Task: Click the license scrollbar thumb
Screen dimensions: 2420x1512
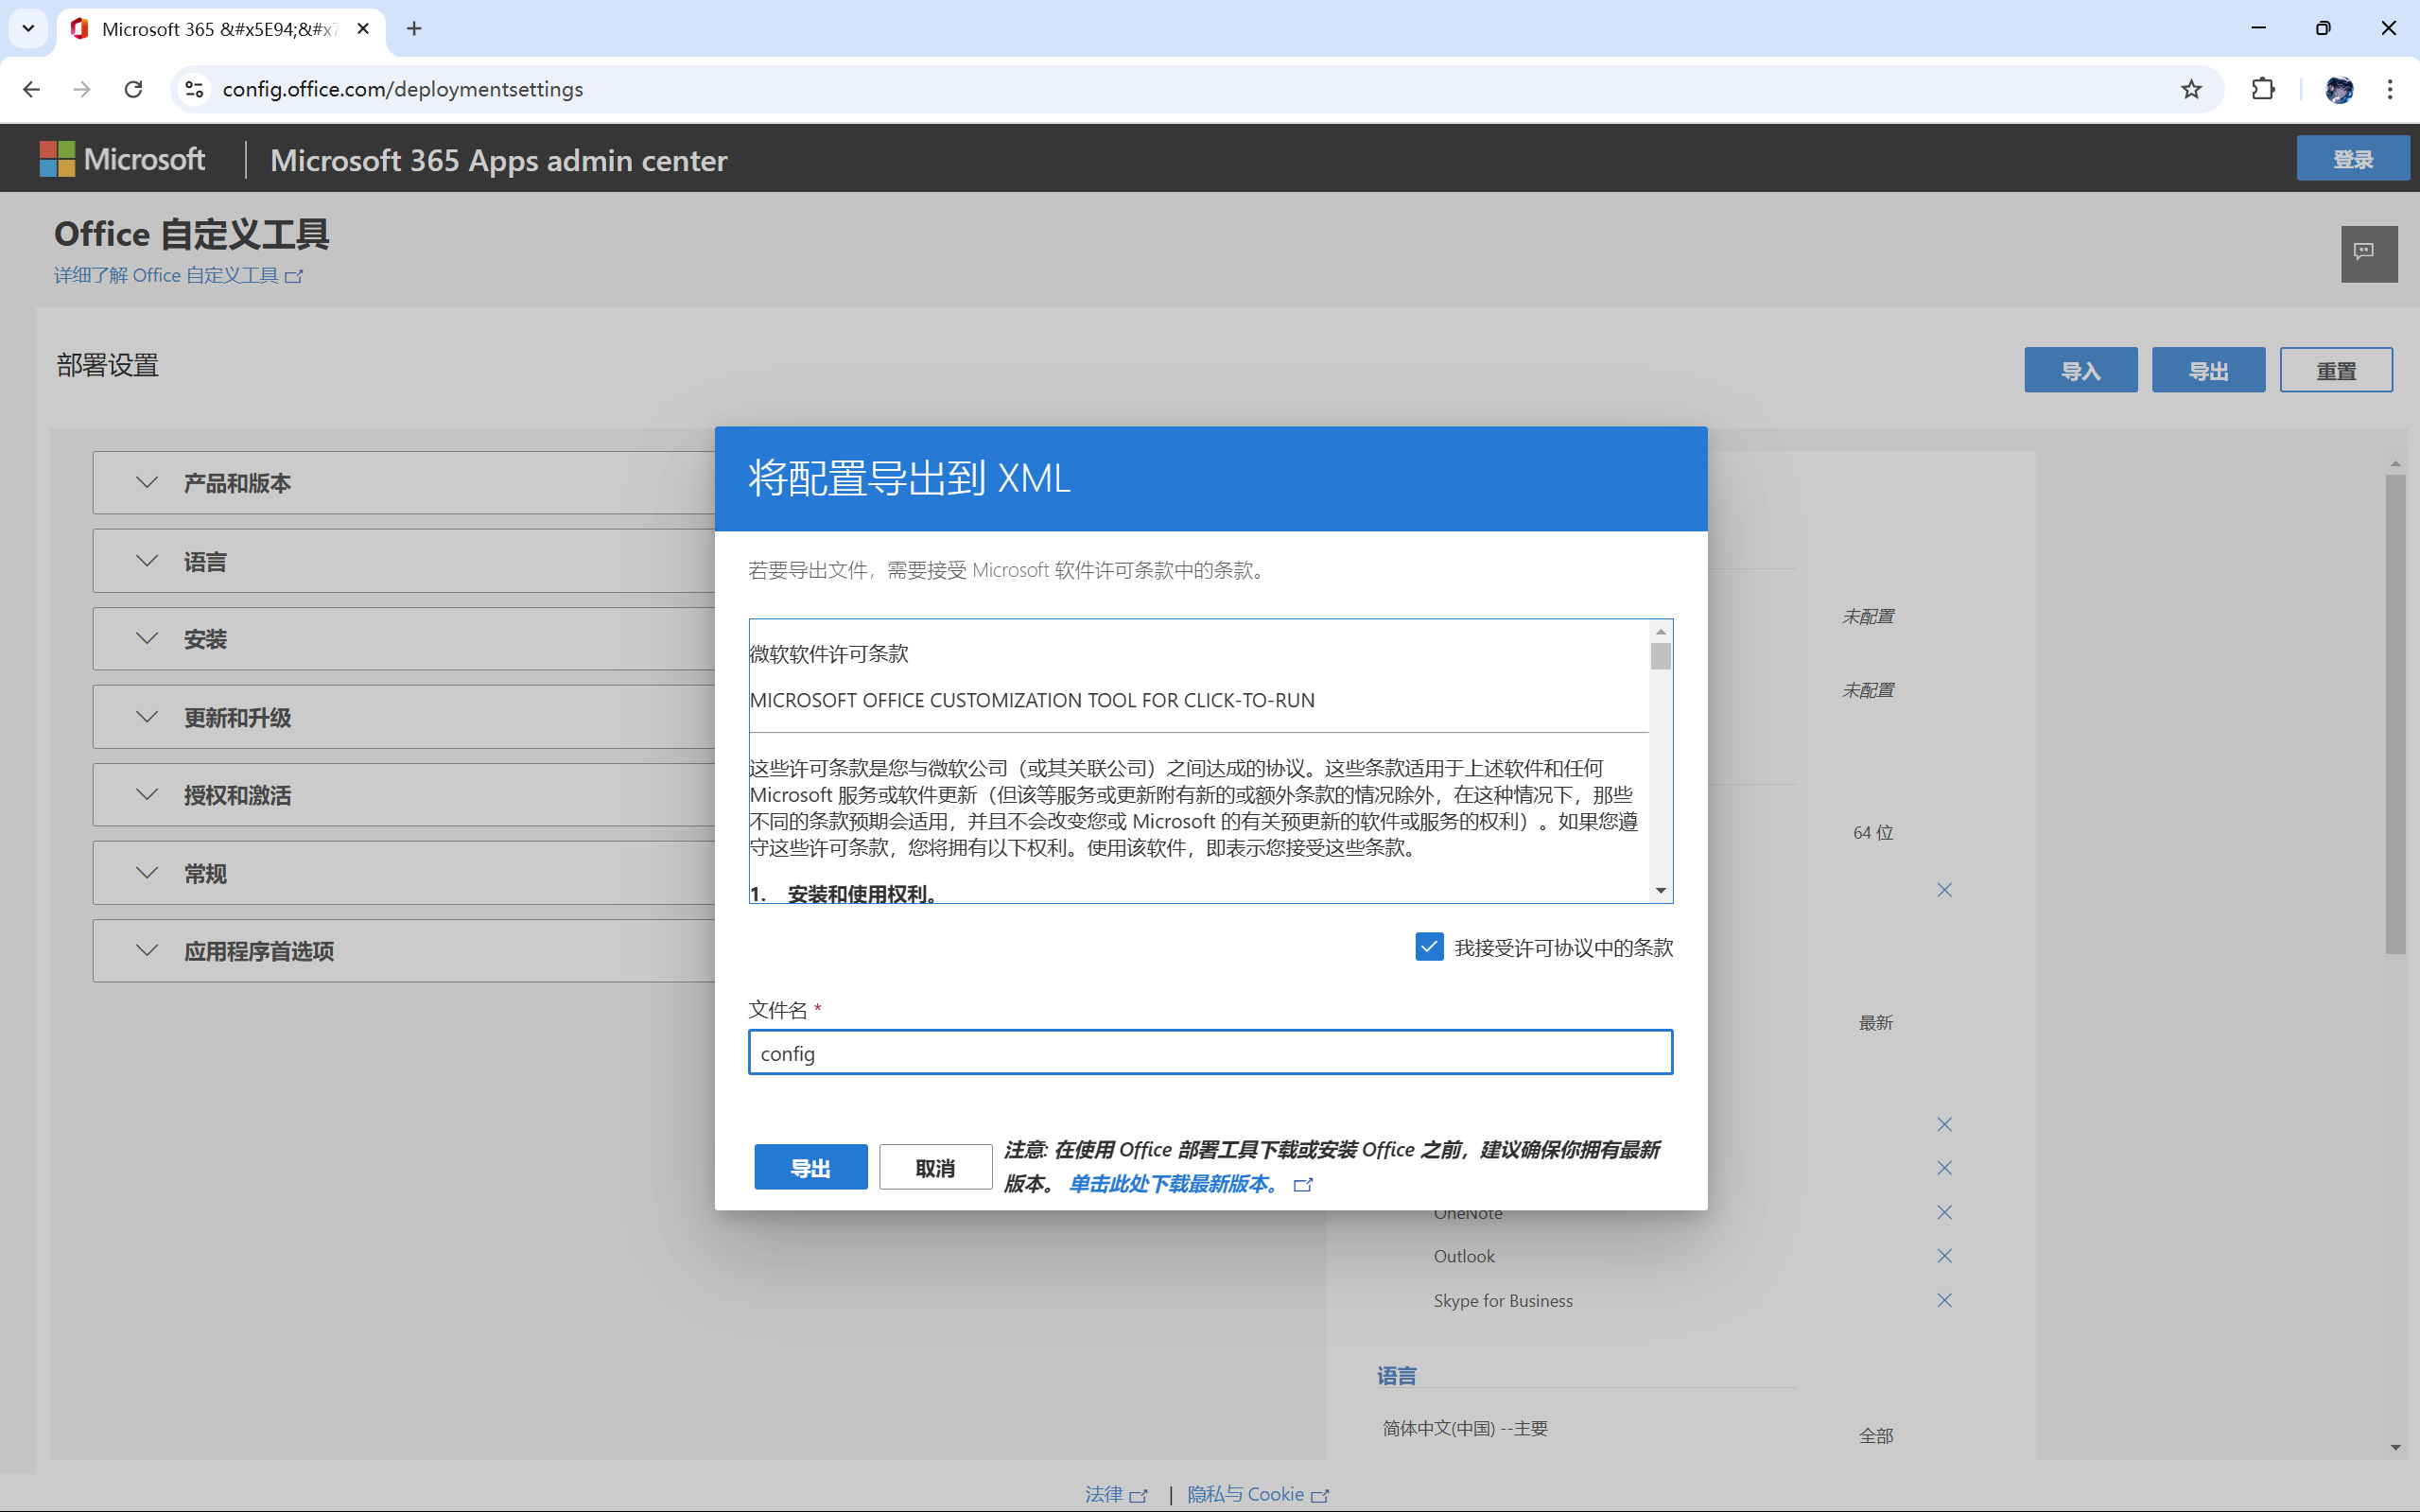Action: click(1661, 656)
